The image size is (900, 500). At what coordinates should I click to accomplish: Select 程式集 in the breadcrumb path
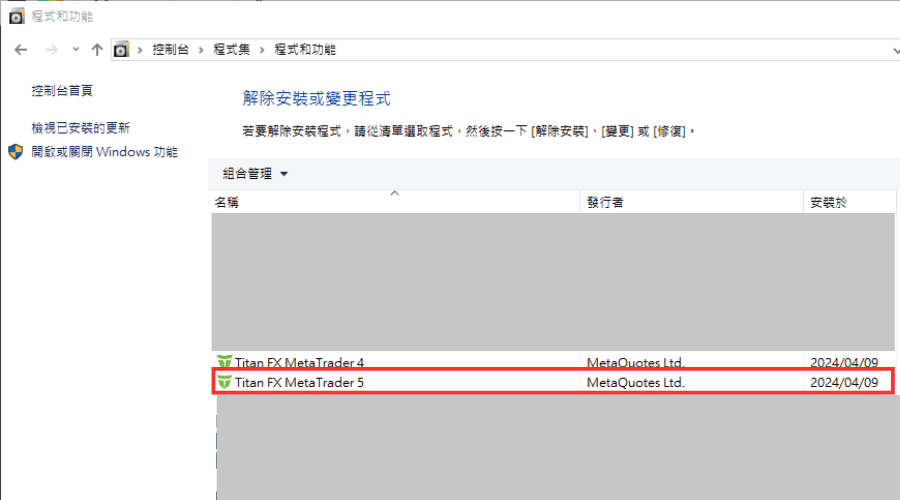[231, 50]
